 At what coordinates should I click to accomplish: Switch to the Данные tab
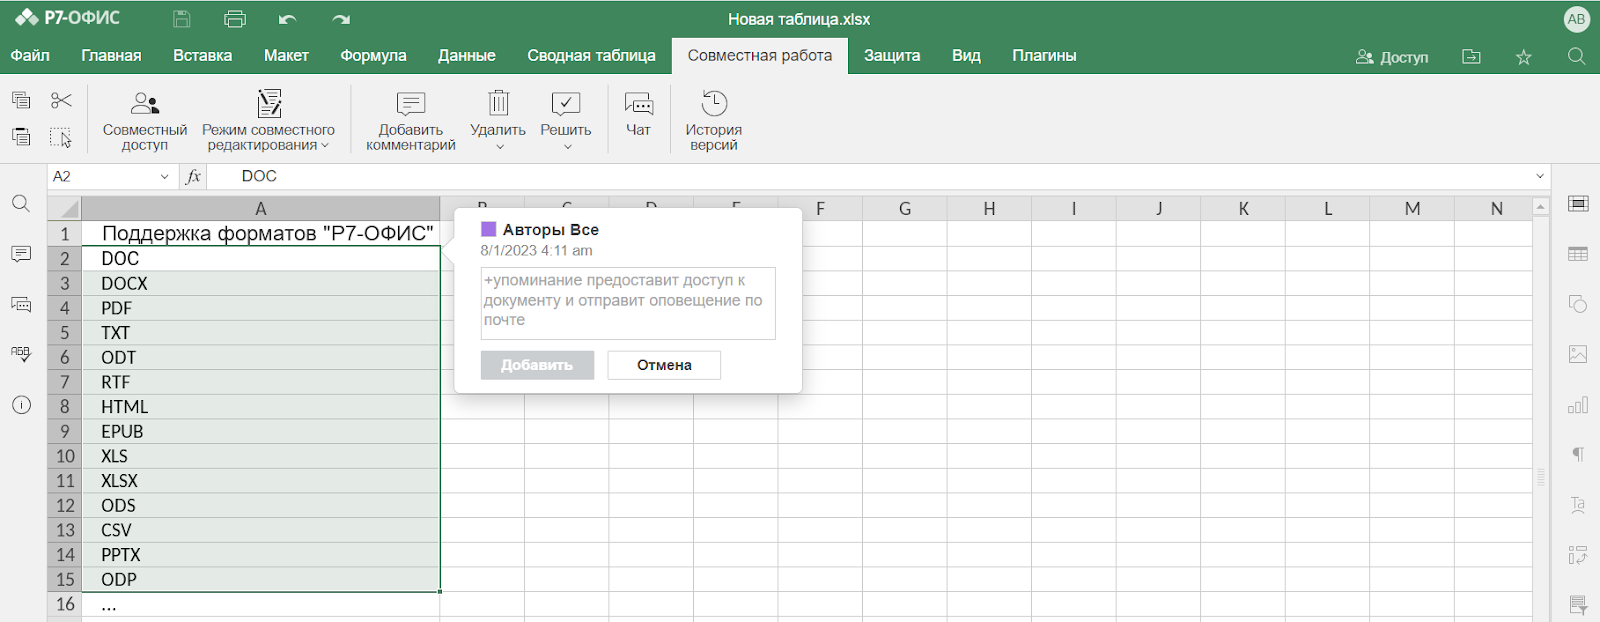coord(466,56)
